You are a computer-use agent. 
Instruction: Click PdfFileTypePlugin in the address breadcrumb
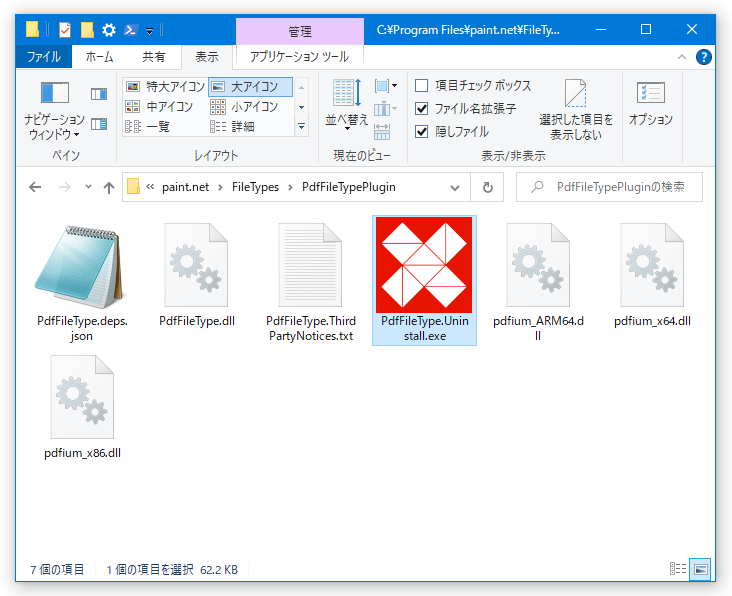[349, 187]
